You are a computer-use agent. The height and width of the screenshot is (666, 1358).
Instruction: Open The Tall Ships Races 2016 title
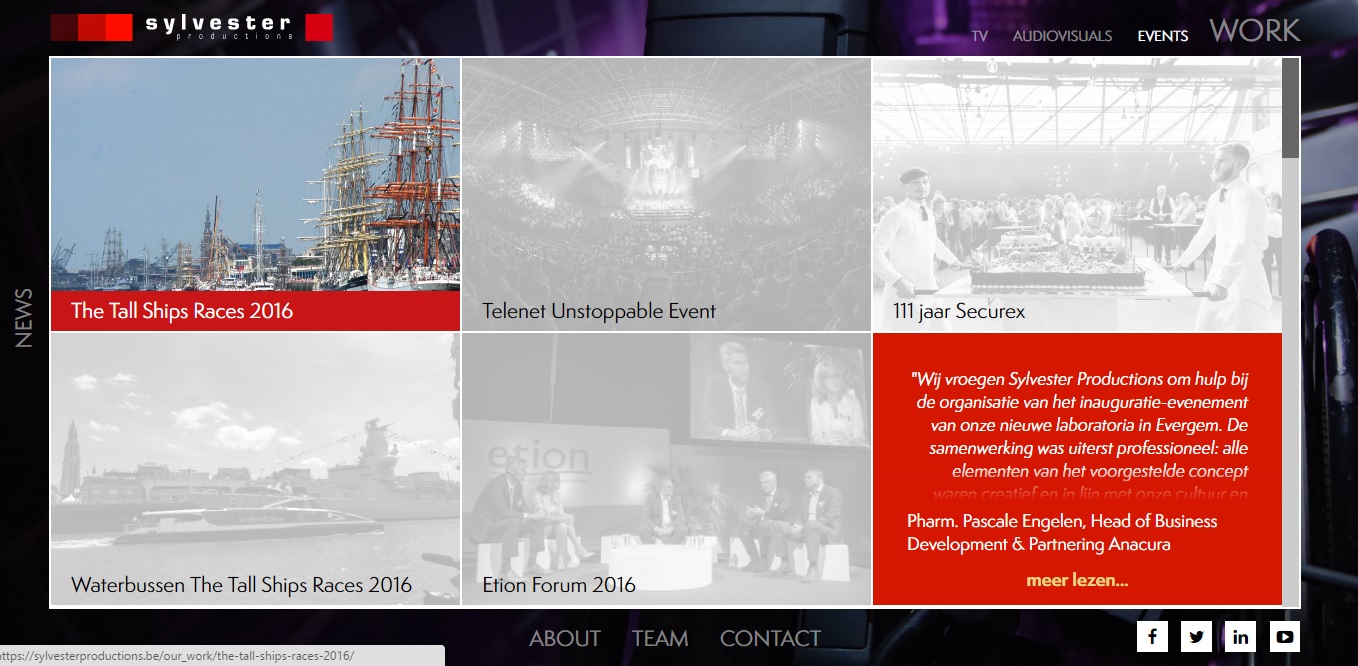pos(182,311)
